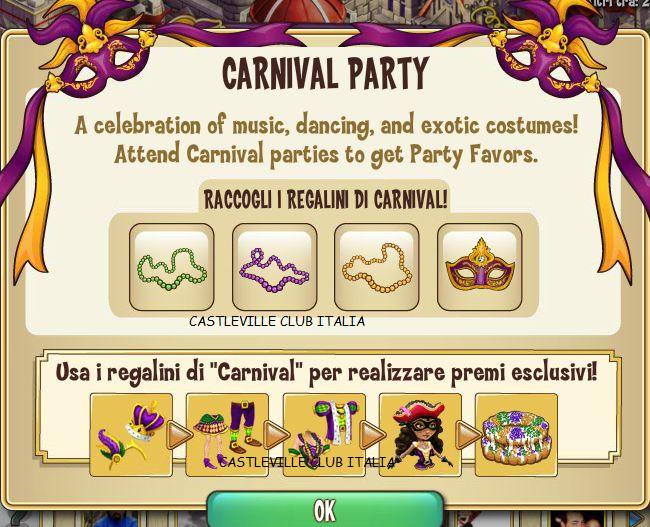Select the purple crown and feather prize
650x527 pixels.
(131, 435)
